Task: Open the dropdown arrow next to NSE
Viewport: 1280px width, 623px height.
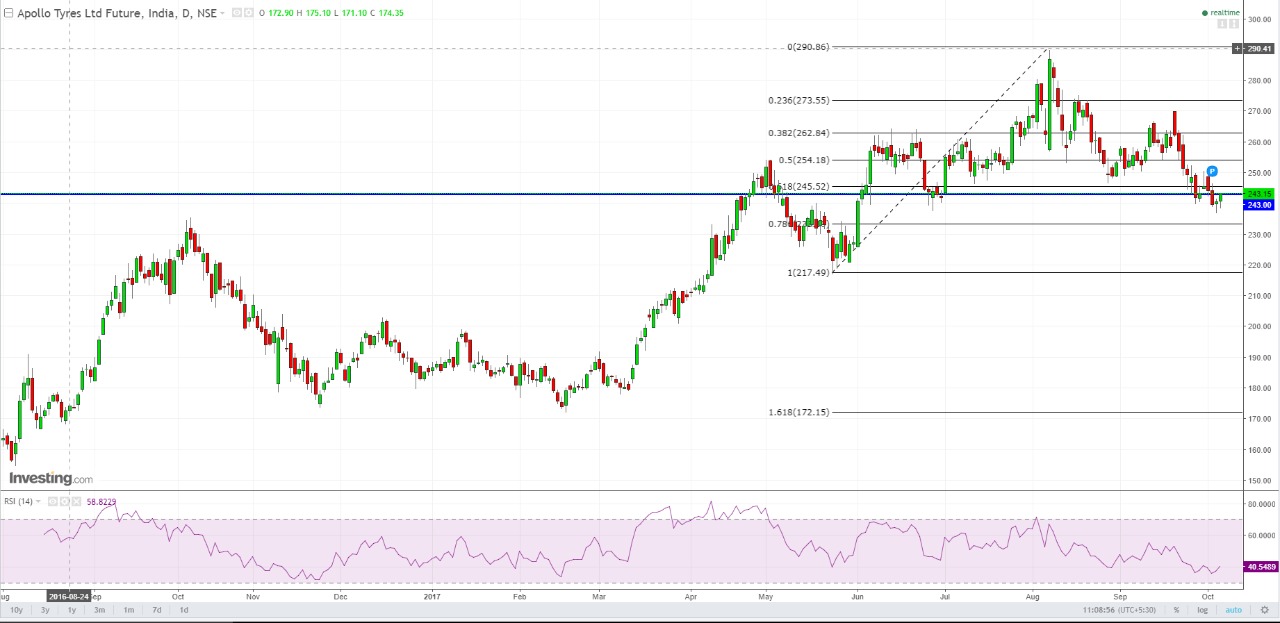Action: (222, 13)
